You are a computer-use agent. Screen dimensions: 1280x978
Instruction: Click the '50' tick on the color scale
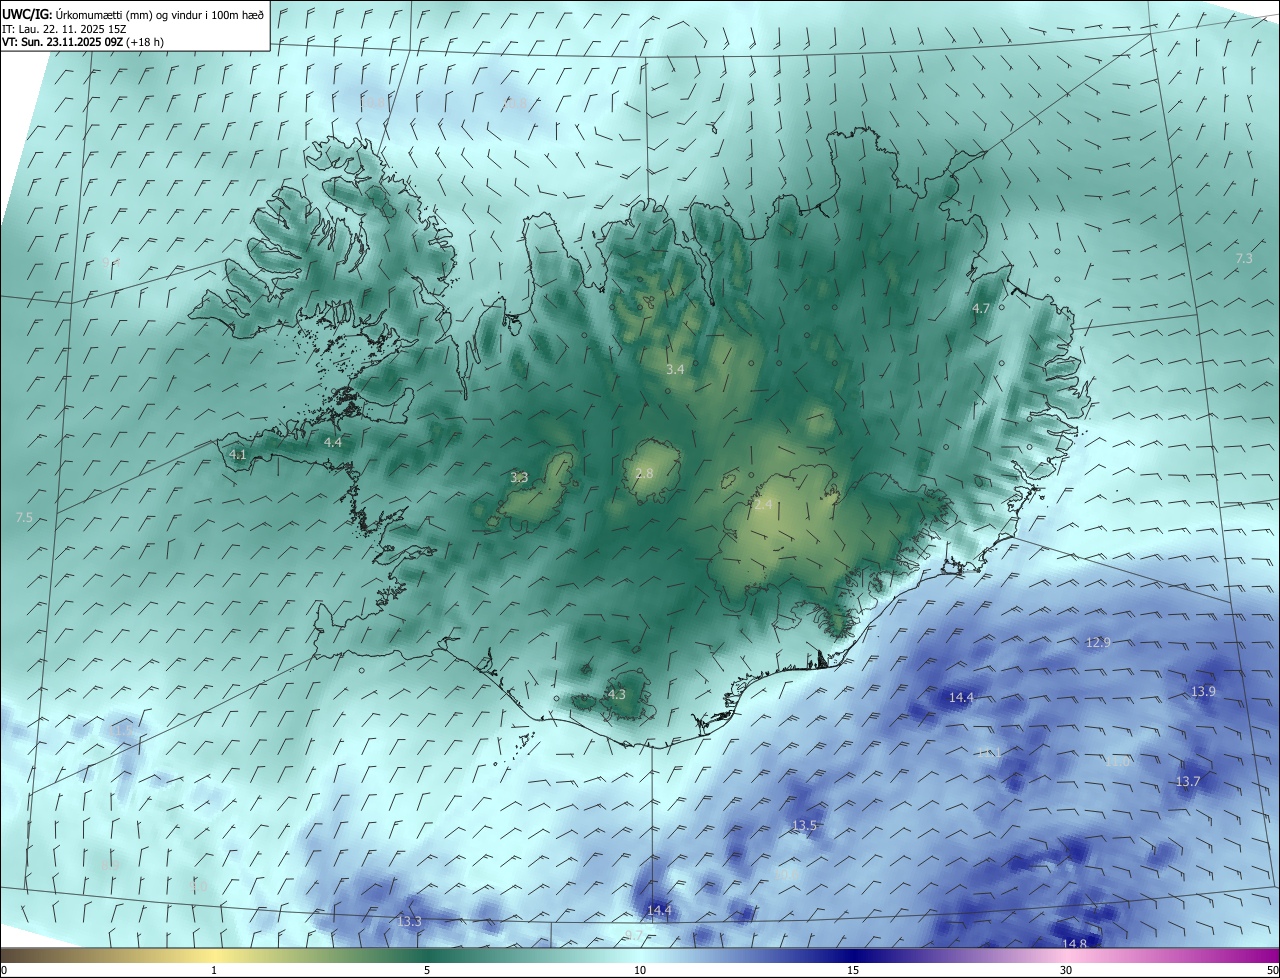(1272, 970)
